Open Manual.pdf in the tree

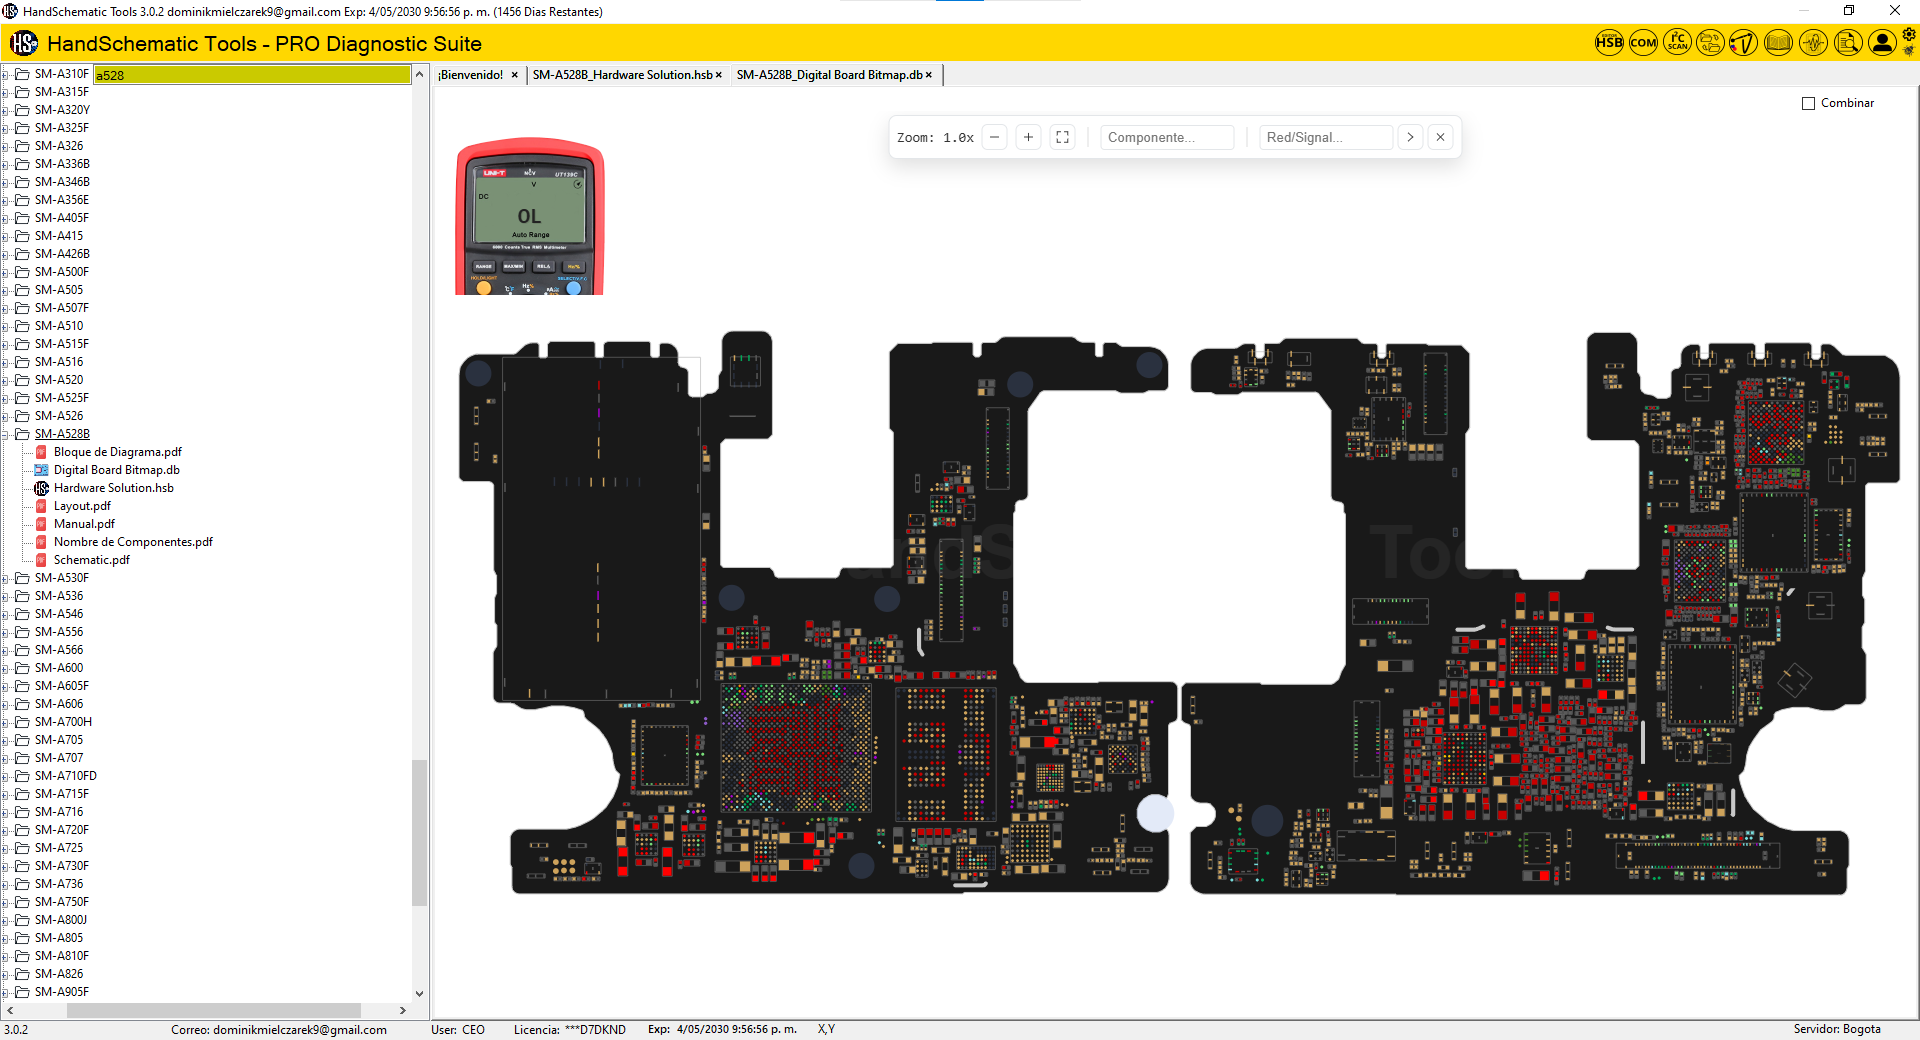[84, 524]
